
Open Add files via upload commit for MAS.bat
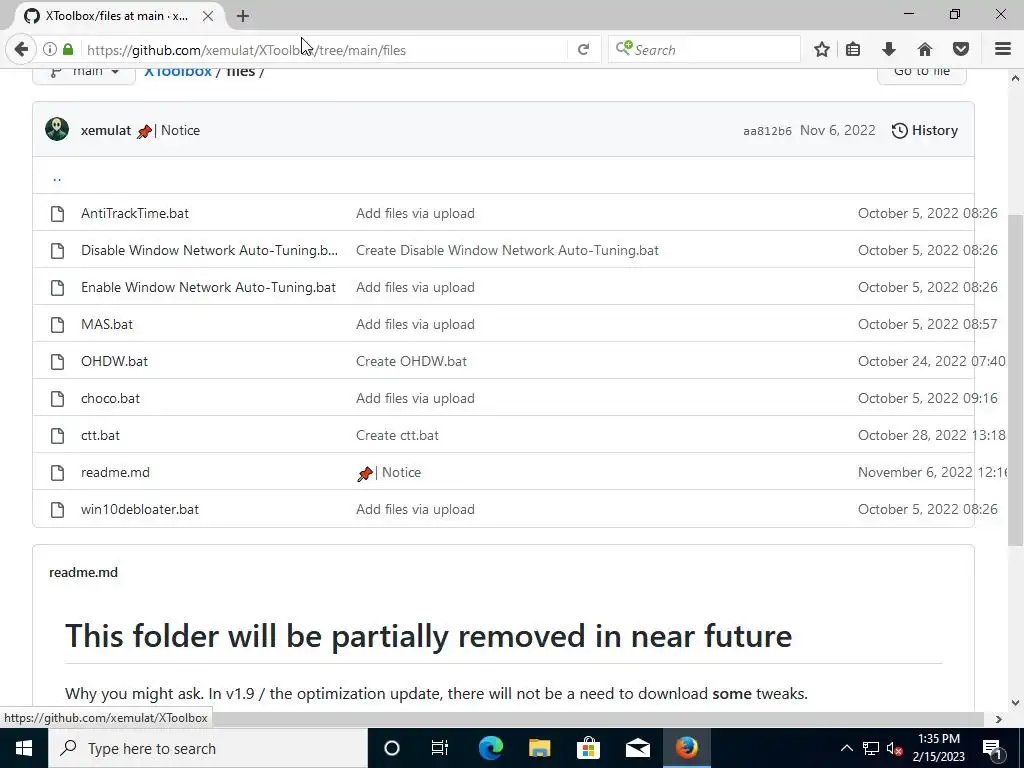click(x=415, y=324)
